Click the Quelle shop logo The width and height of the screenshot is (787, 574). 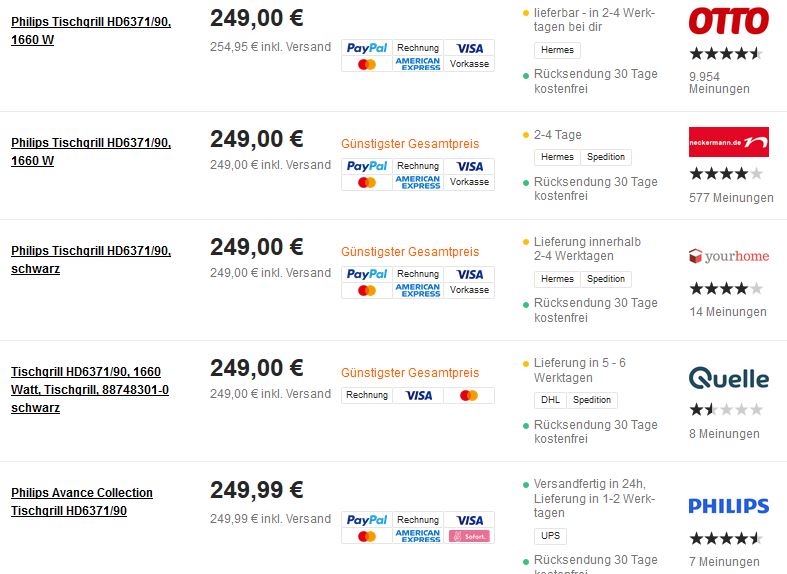tap(728, 378)
